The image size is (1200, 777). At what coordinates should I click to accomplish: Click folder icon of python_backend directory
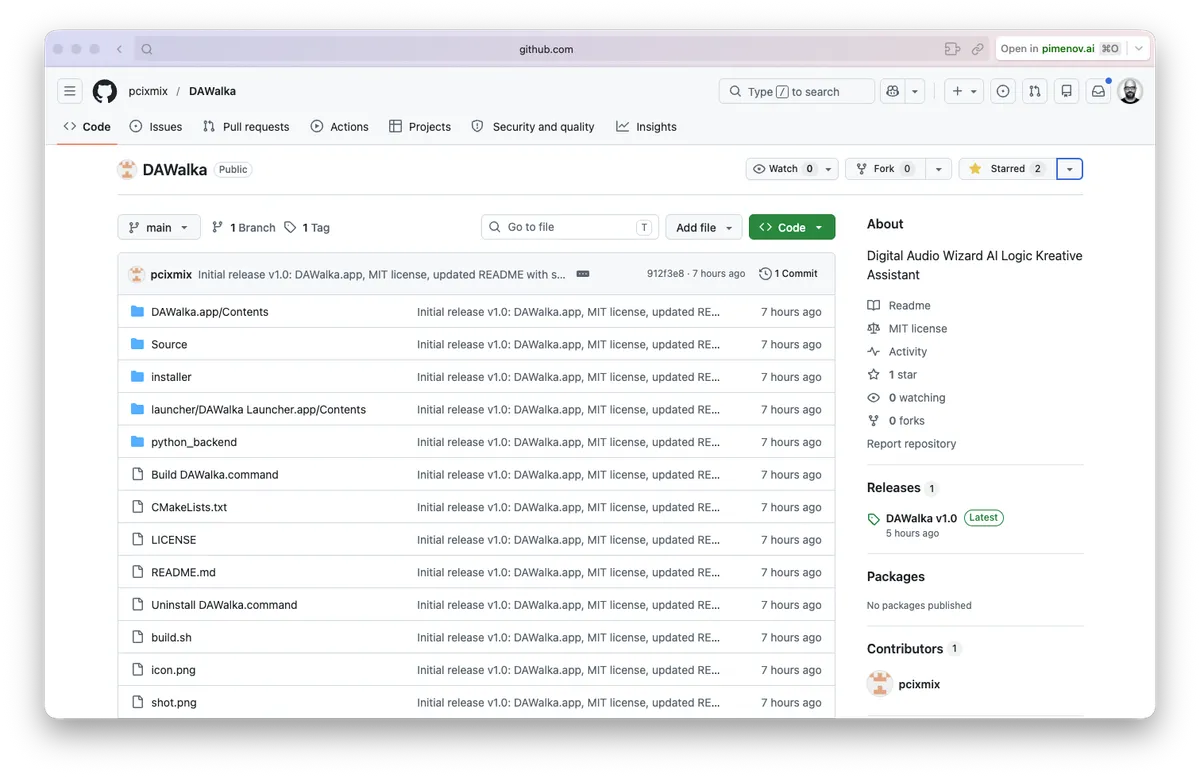coord(137,441)
